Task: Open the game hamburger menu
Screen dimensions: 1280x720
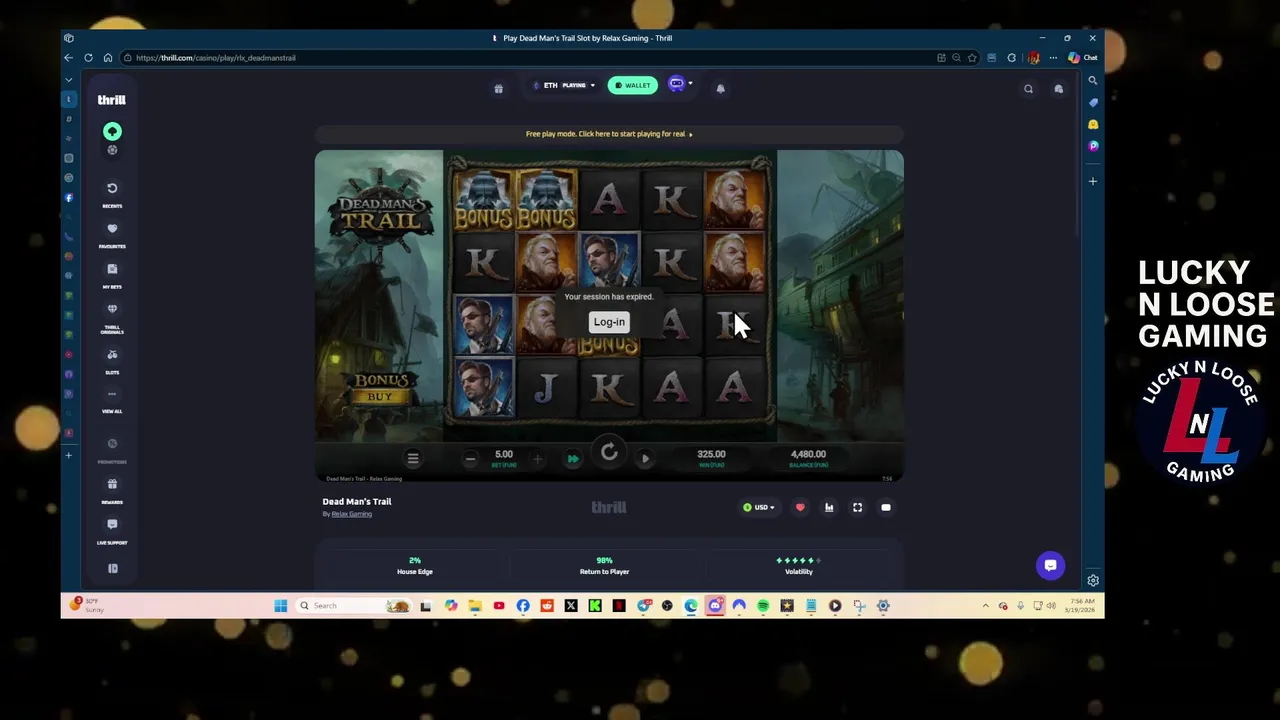Action: point(412,458)
